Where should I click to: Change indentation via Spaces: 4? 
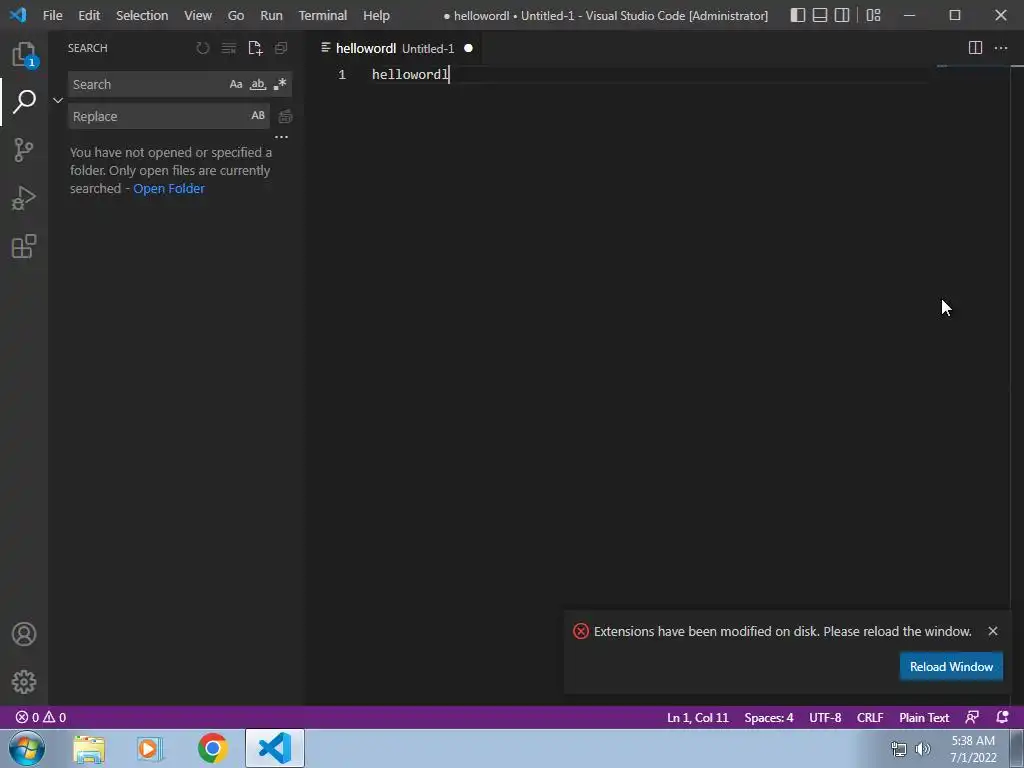pyautogui.click(x=769, y=717)
